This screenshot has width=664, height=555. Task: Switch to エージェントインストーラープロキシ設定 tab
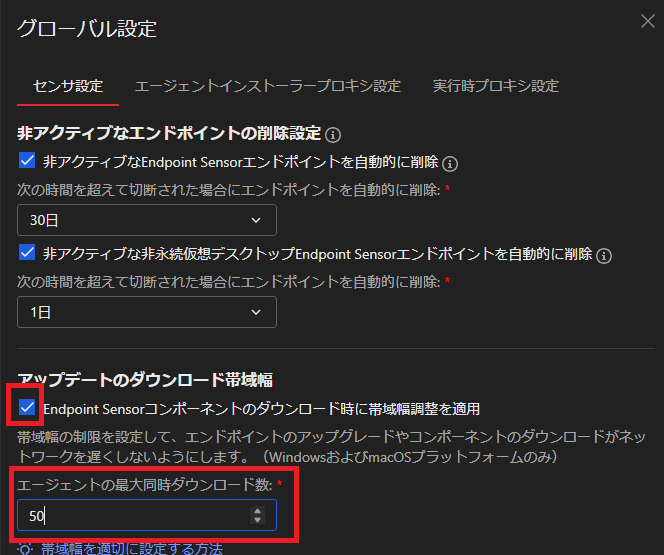tap(267, 86)
